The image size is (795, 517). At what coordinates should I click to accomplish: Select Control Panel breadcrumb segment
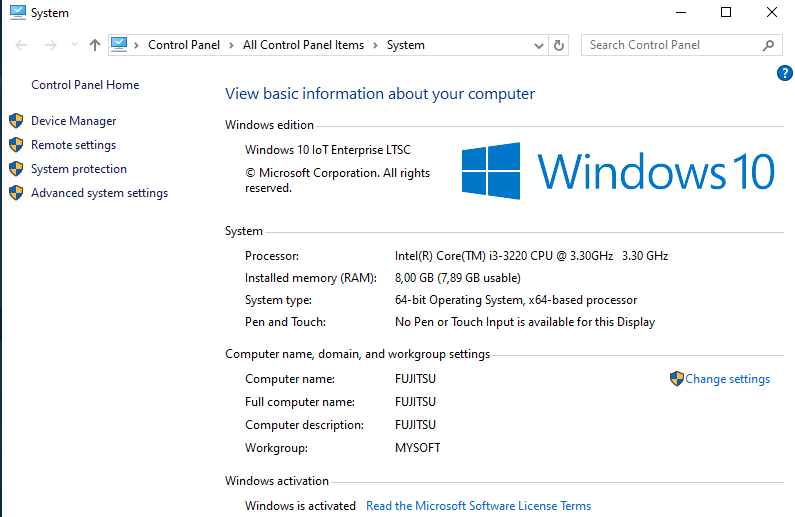point(185,45)
